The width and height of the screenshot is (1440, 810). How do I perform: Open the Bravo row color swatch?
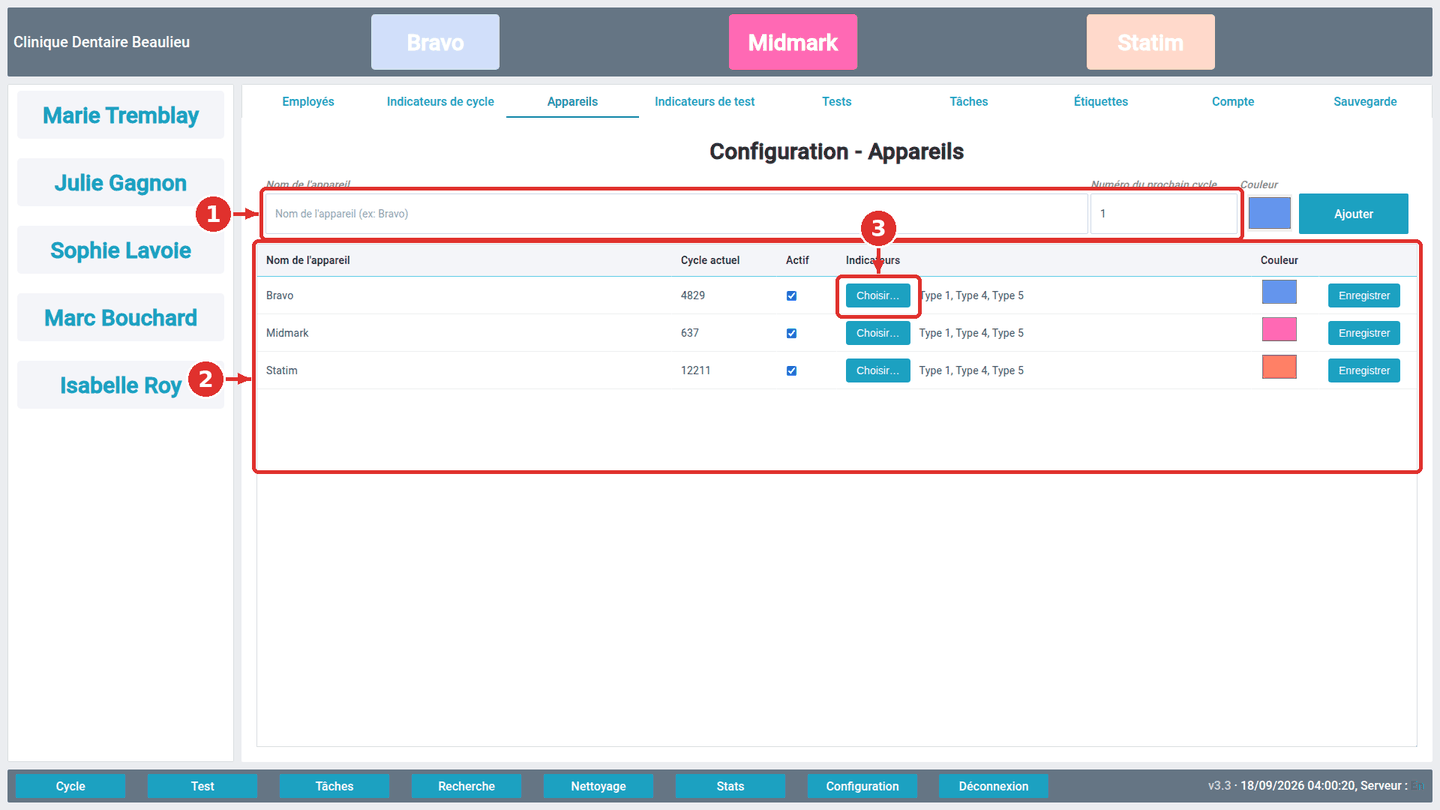[1279, 292]
